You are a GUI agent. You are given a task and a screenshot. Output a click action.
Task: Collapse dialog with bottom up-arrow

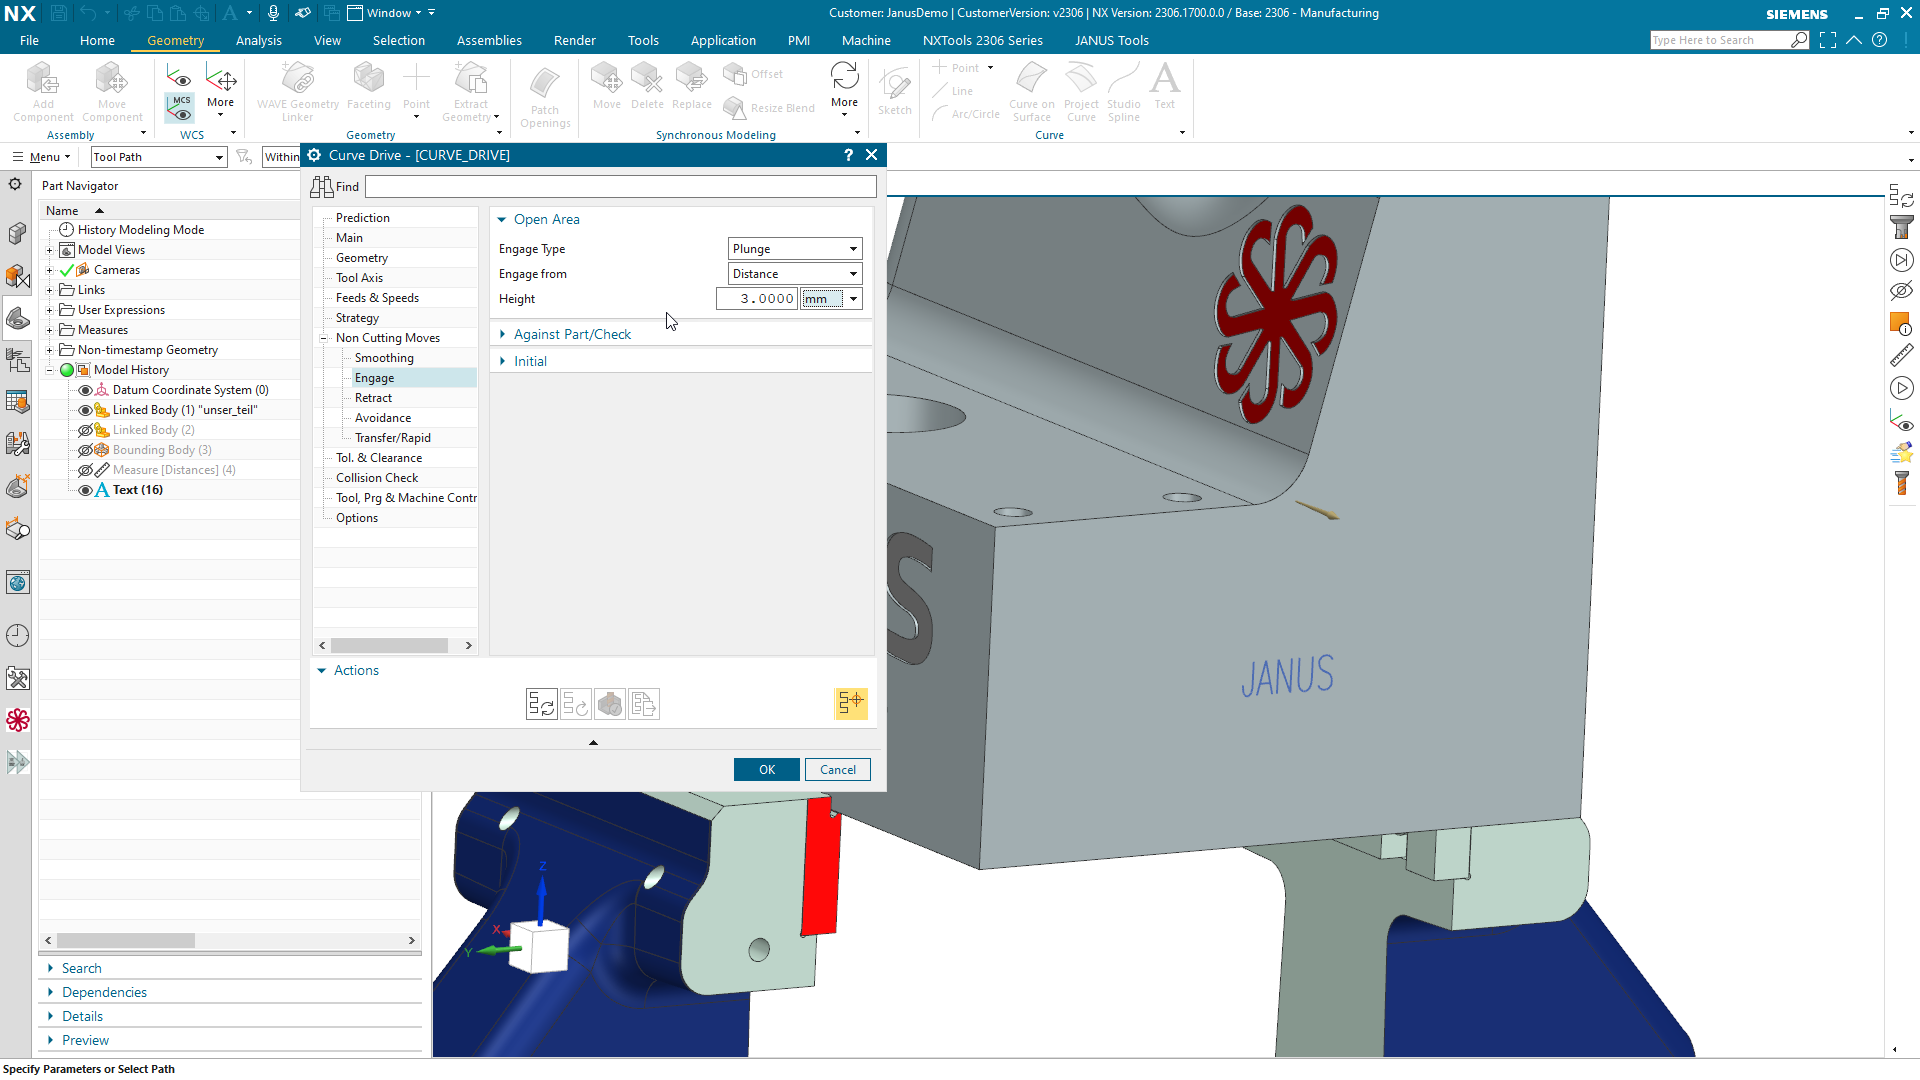point(593,742)
